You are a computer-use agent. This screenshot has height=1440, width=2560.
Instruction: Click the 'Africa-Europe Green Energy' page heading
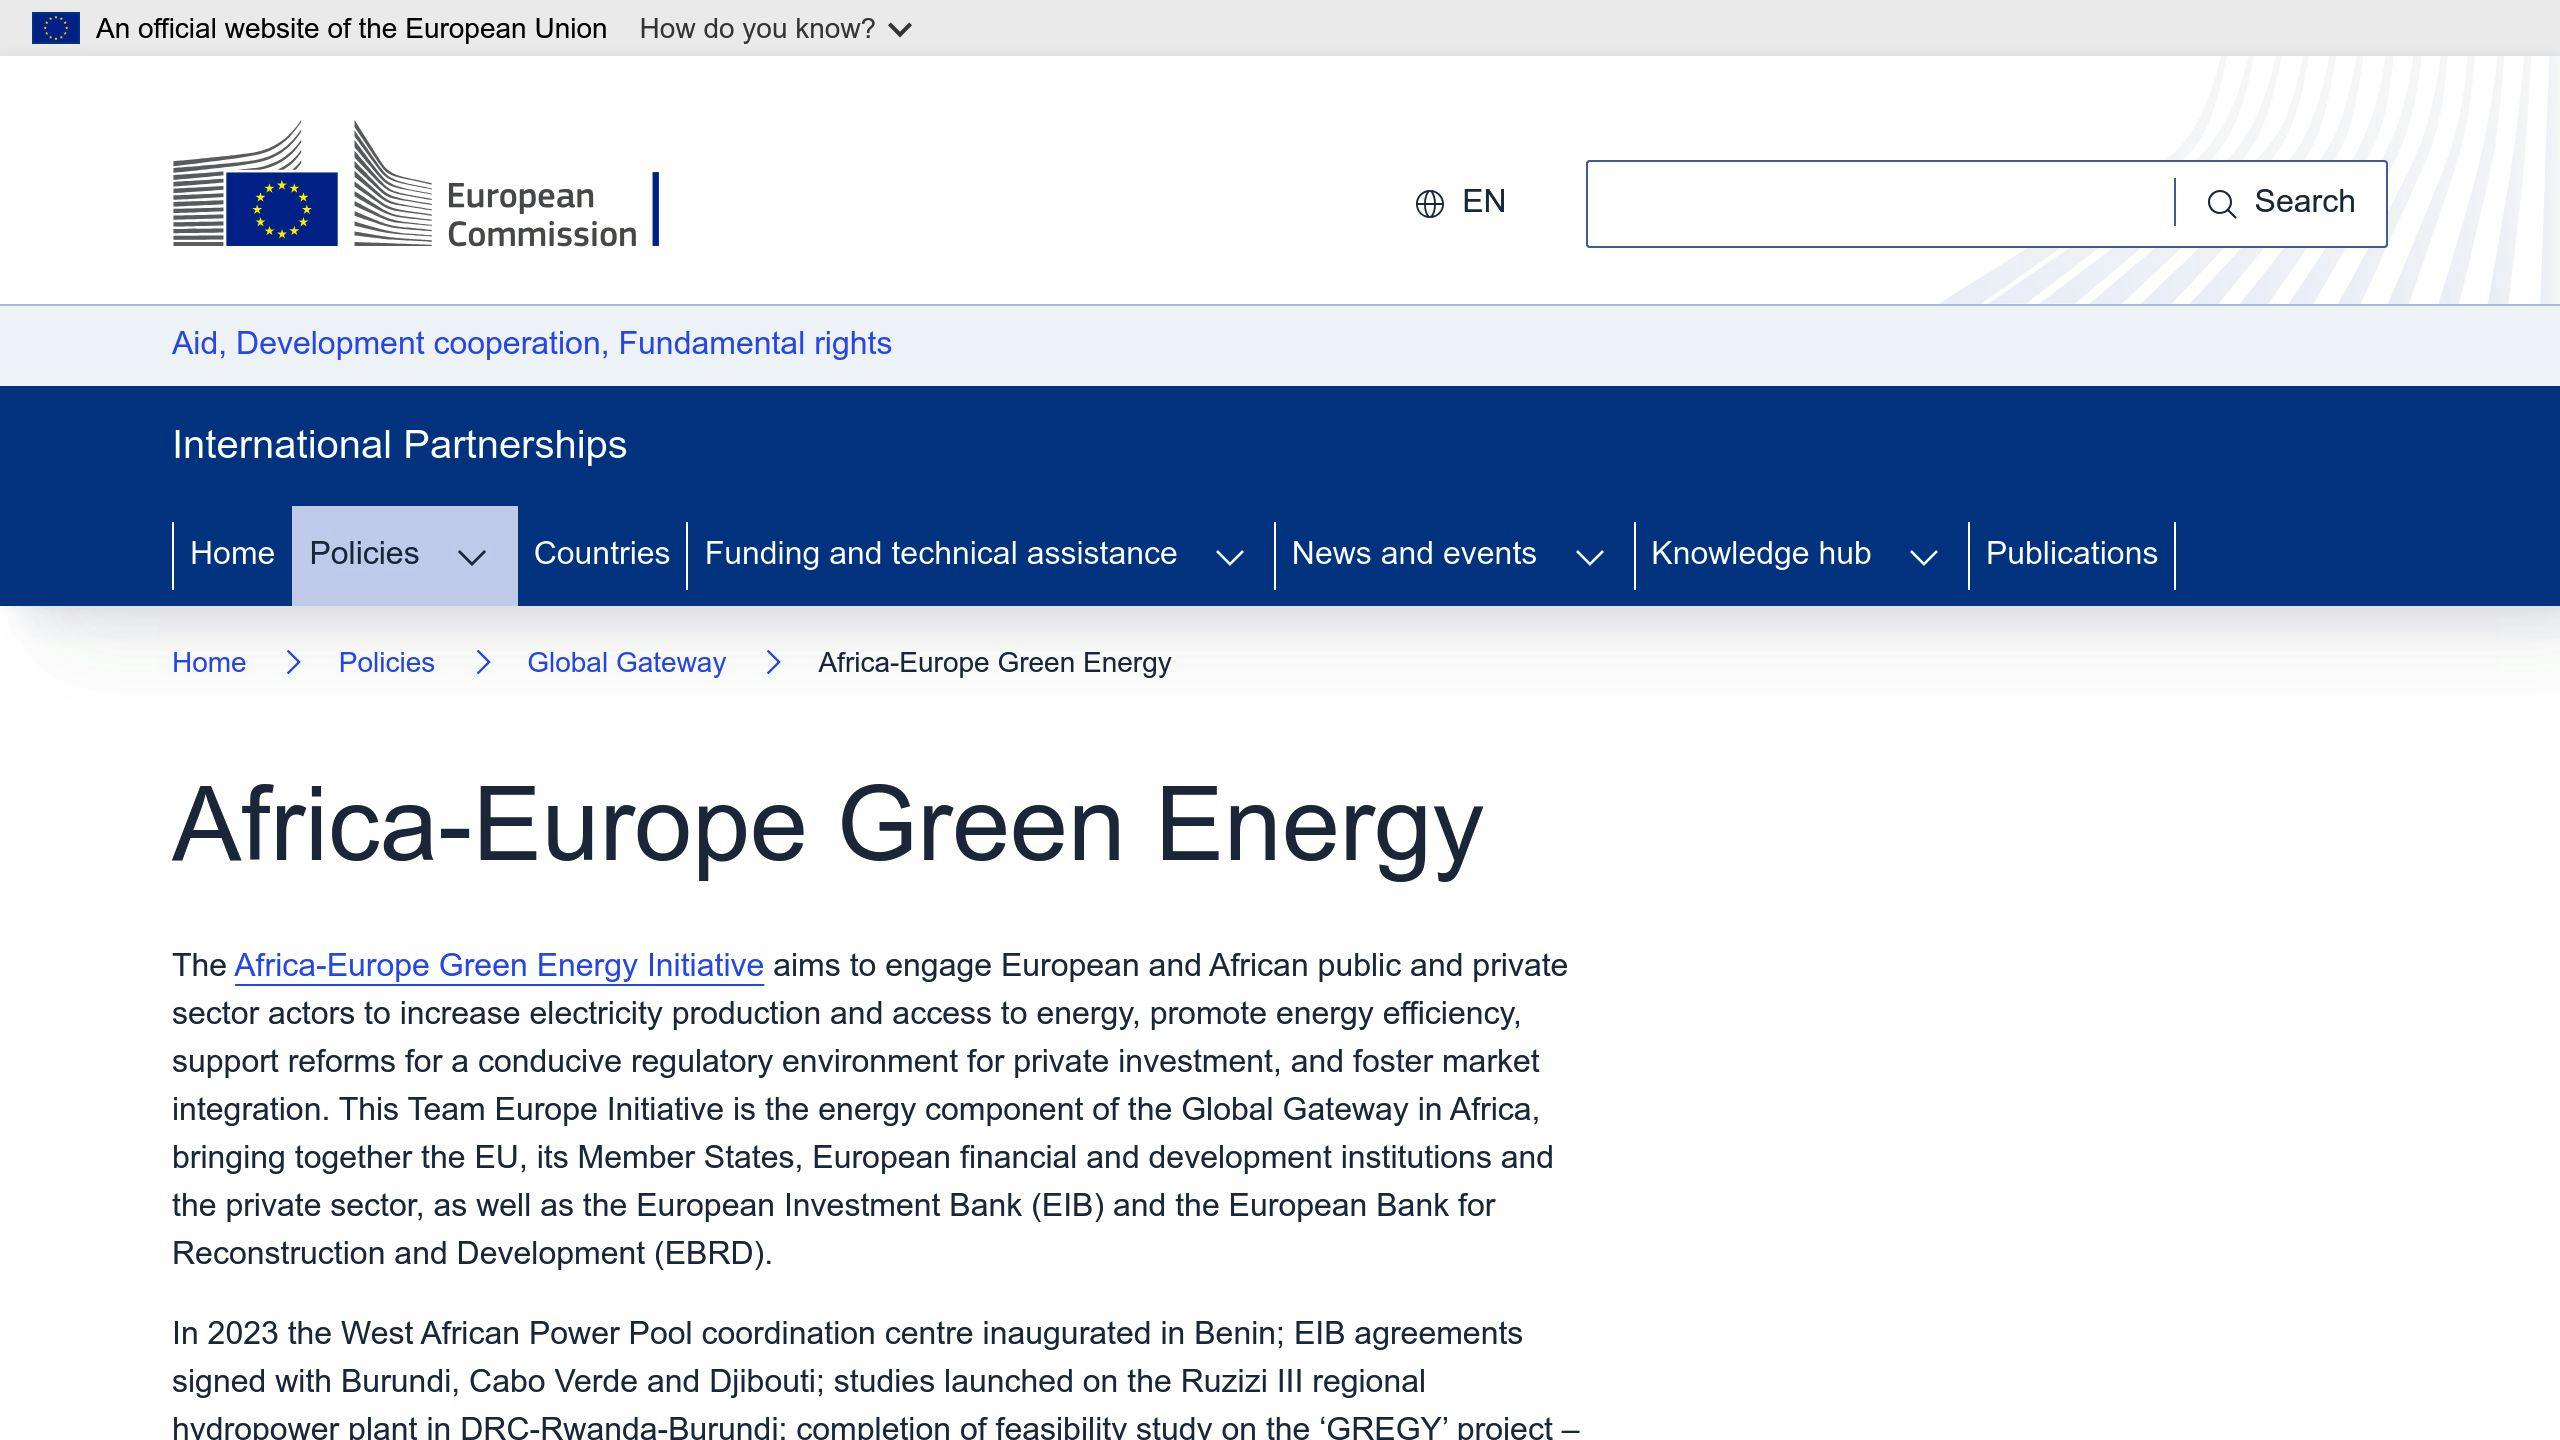click(827, 826)
